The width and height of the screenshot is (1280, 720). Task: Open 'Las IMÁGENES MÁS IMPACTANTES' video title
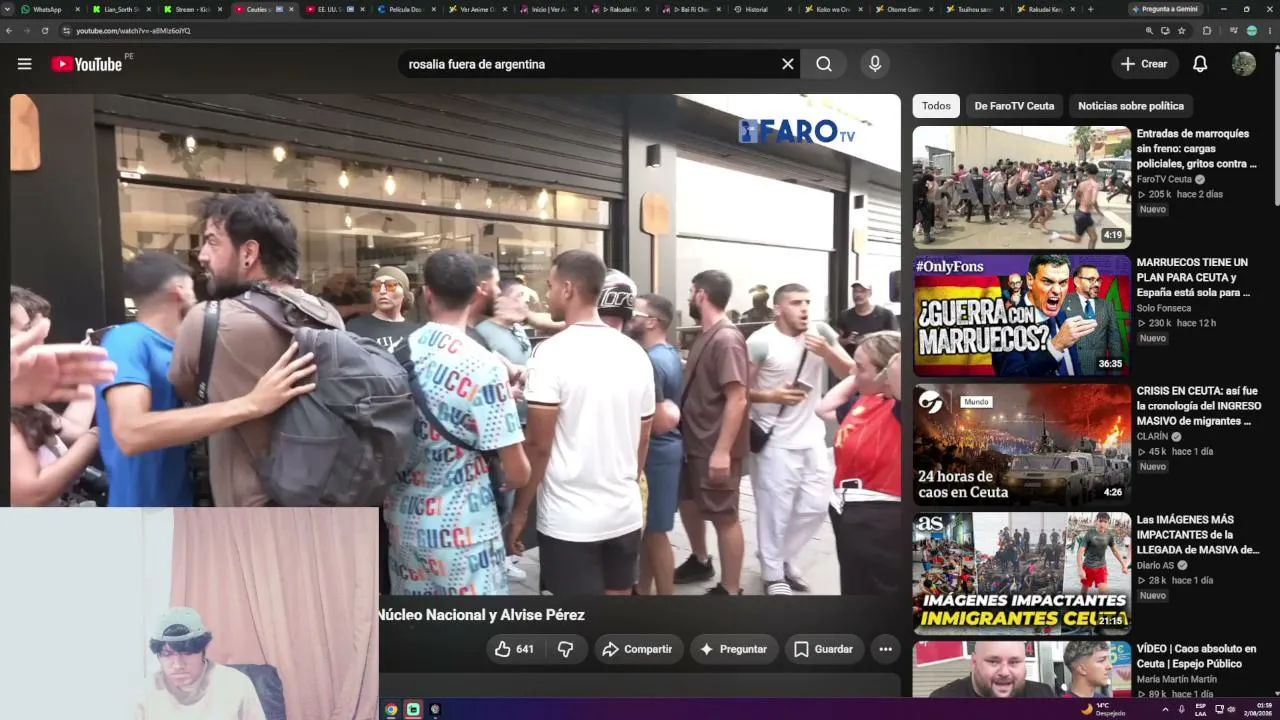tap(1198, 535)
